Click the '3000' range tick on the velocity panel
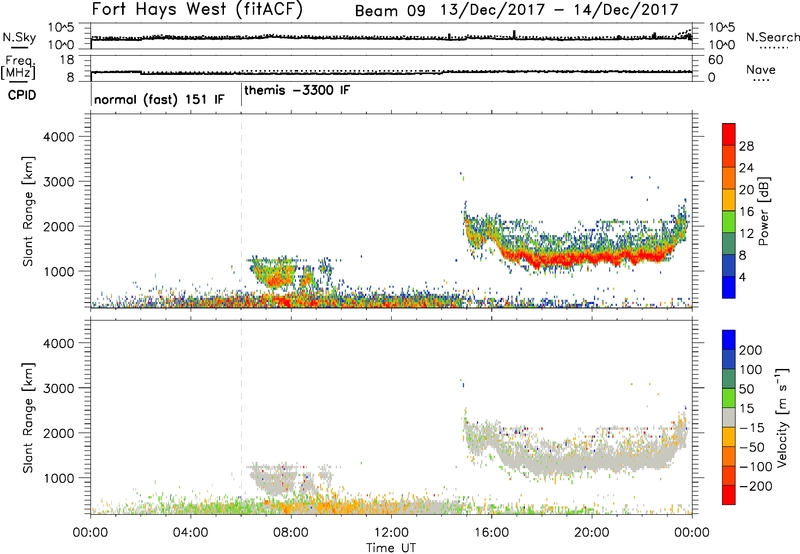The width and height of the screenshot is (800, 554). click(x=59, y=388)
